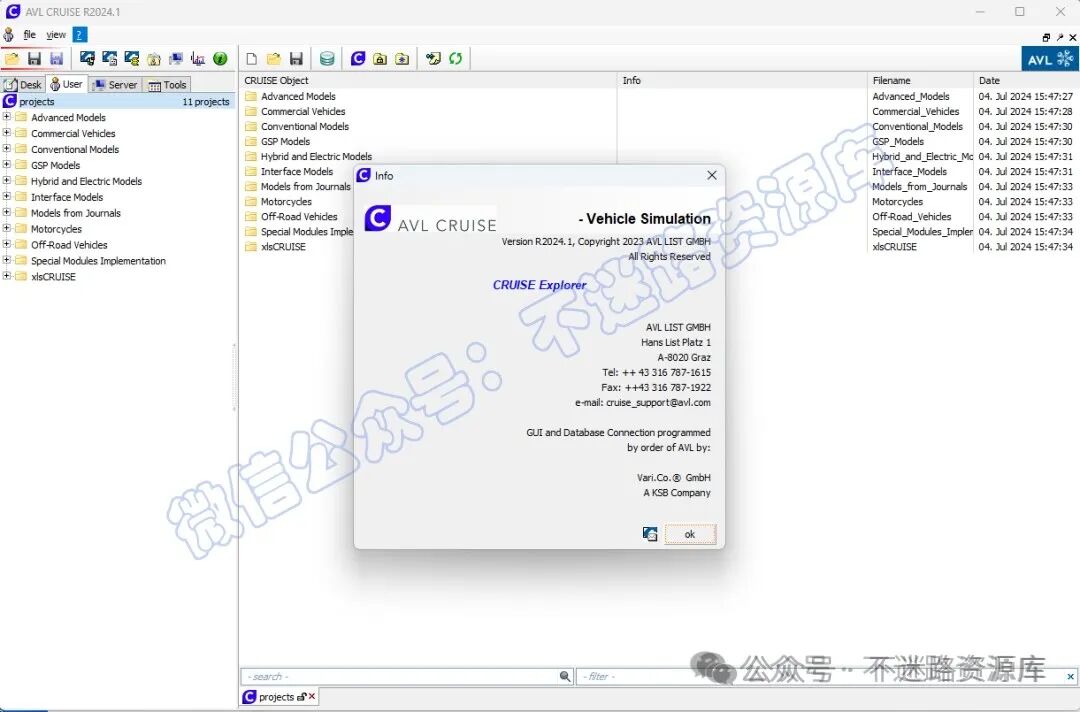Switch to the Desk tab
The image size is (1080, 712).
(23, 85)
